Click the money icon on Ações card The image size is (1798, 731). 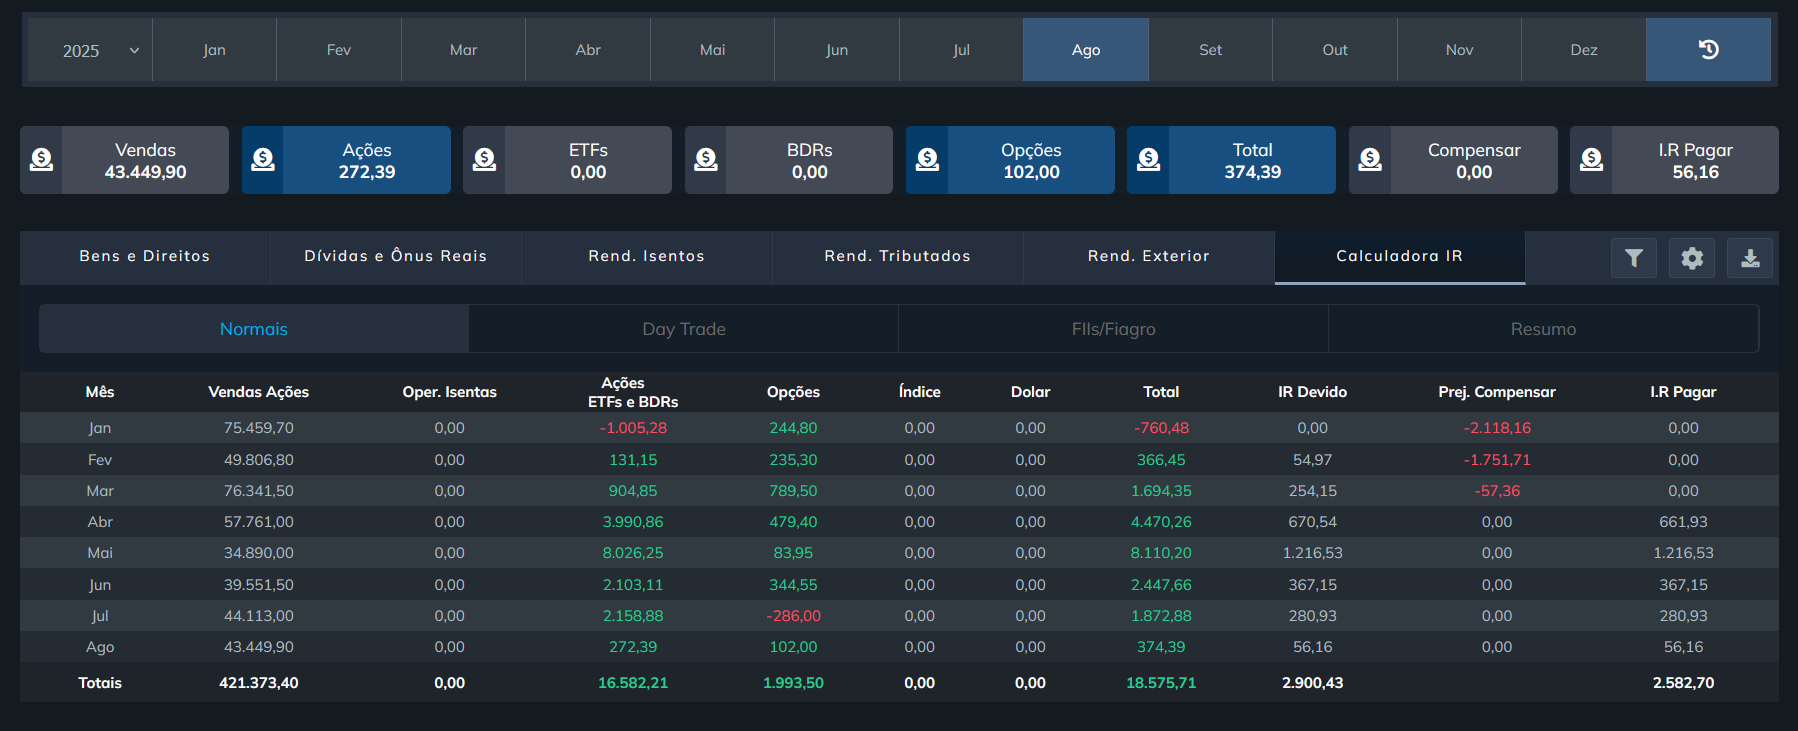(263, 160)
